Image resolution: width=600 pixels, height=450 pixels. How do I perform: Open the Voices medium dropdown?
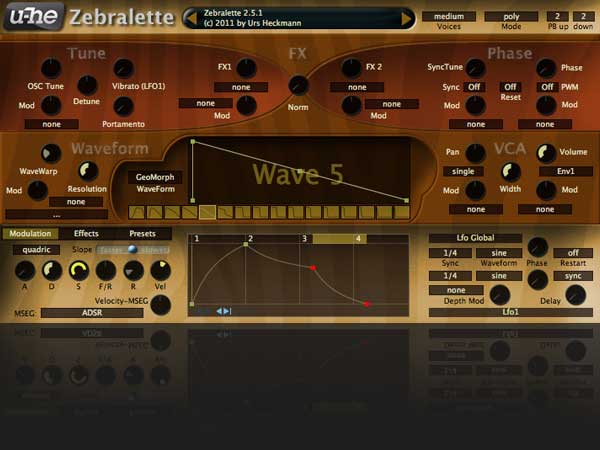point(449,16)
